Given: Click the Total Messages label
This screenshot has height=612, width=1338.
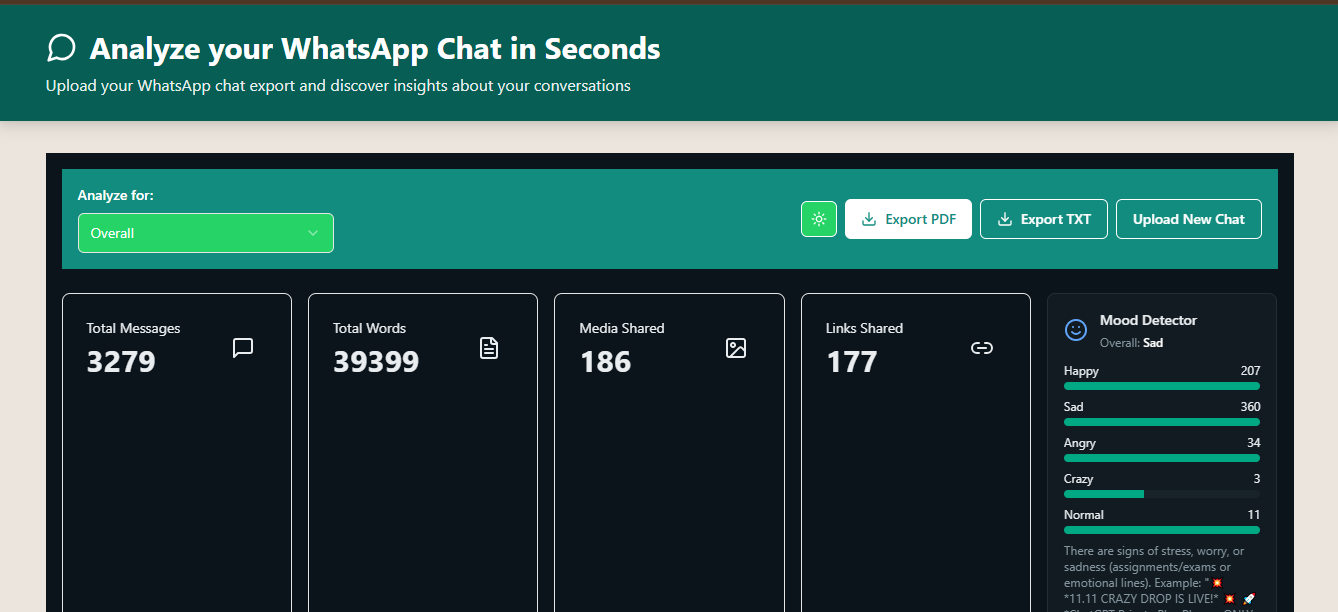Looking at the screenshot, I should (133, 328).
